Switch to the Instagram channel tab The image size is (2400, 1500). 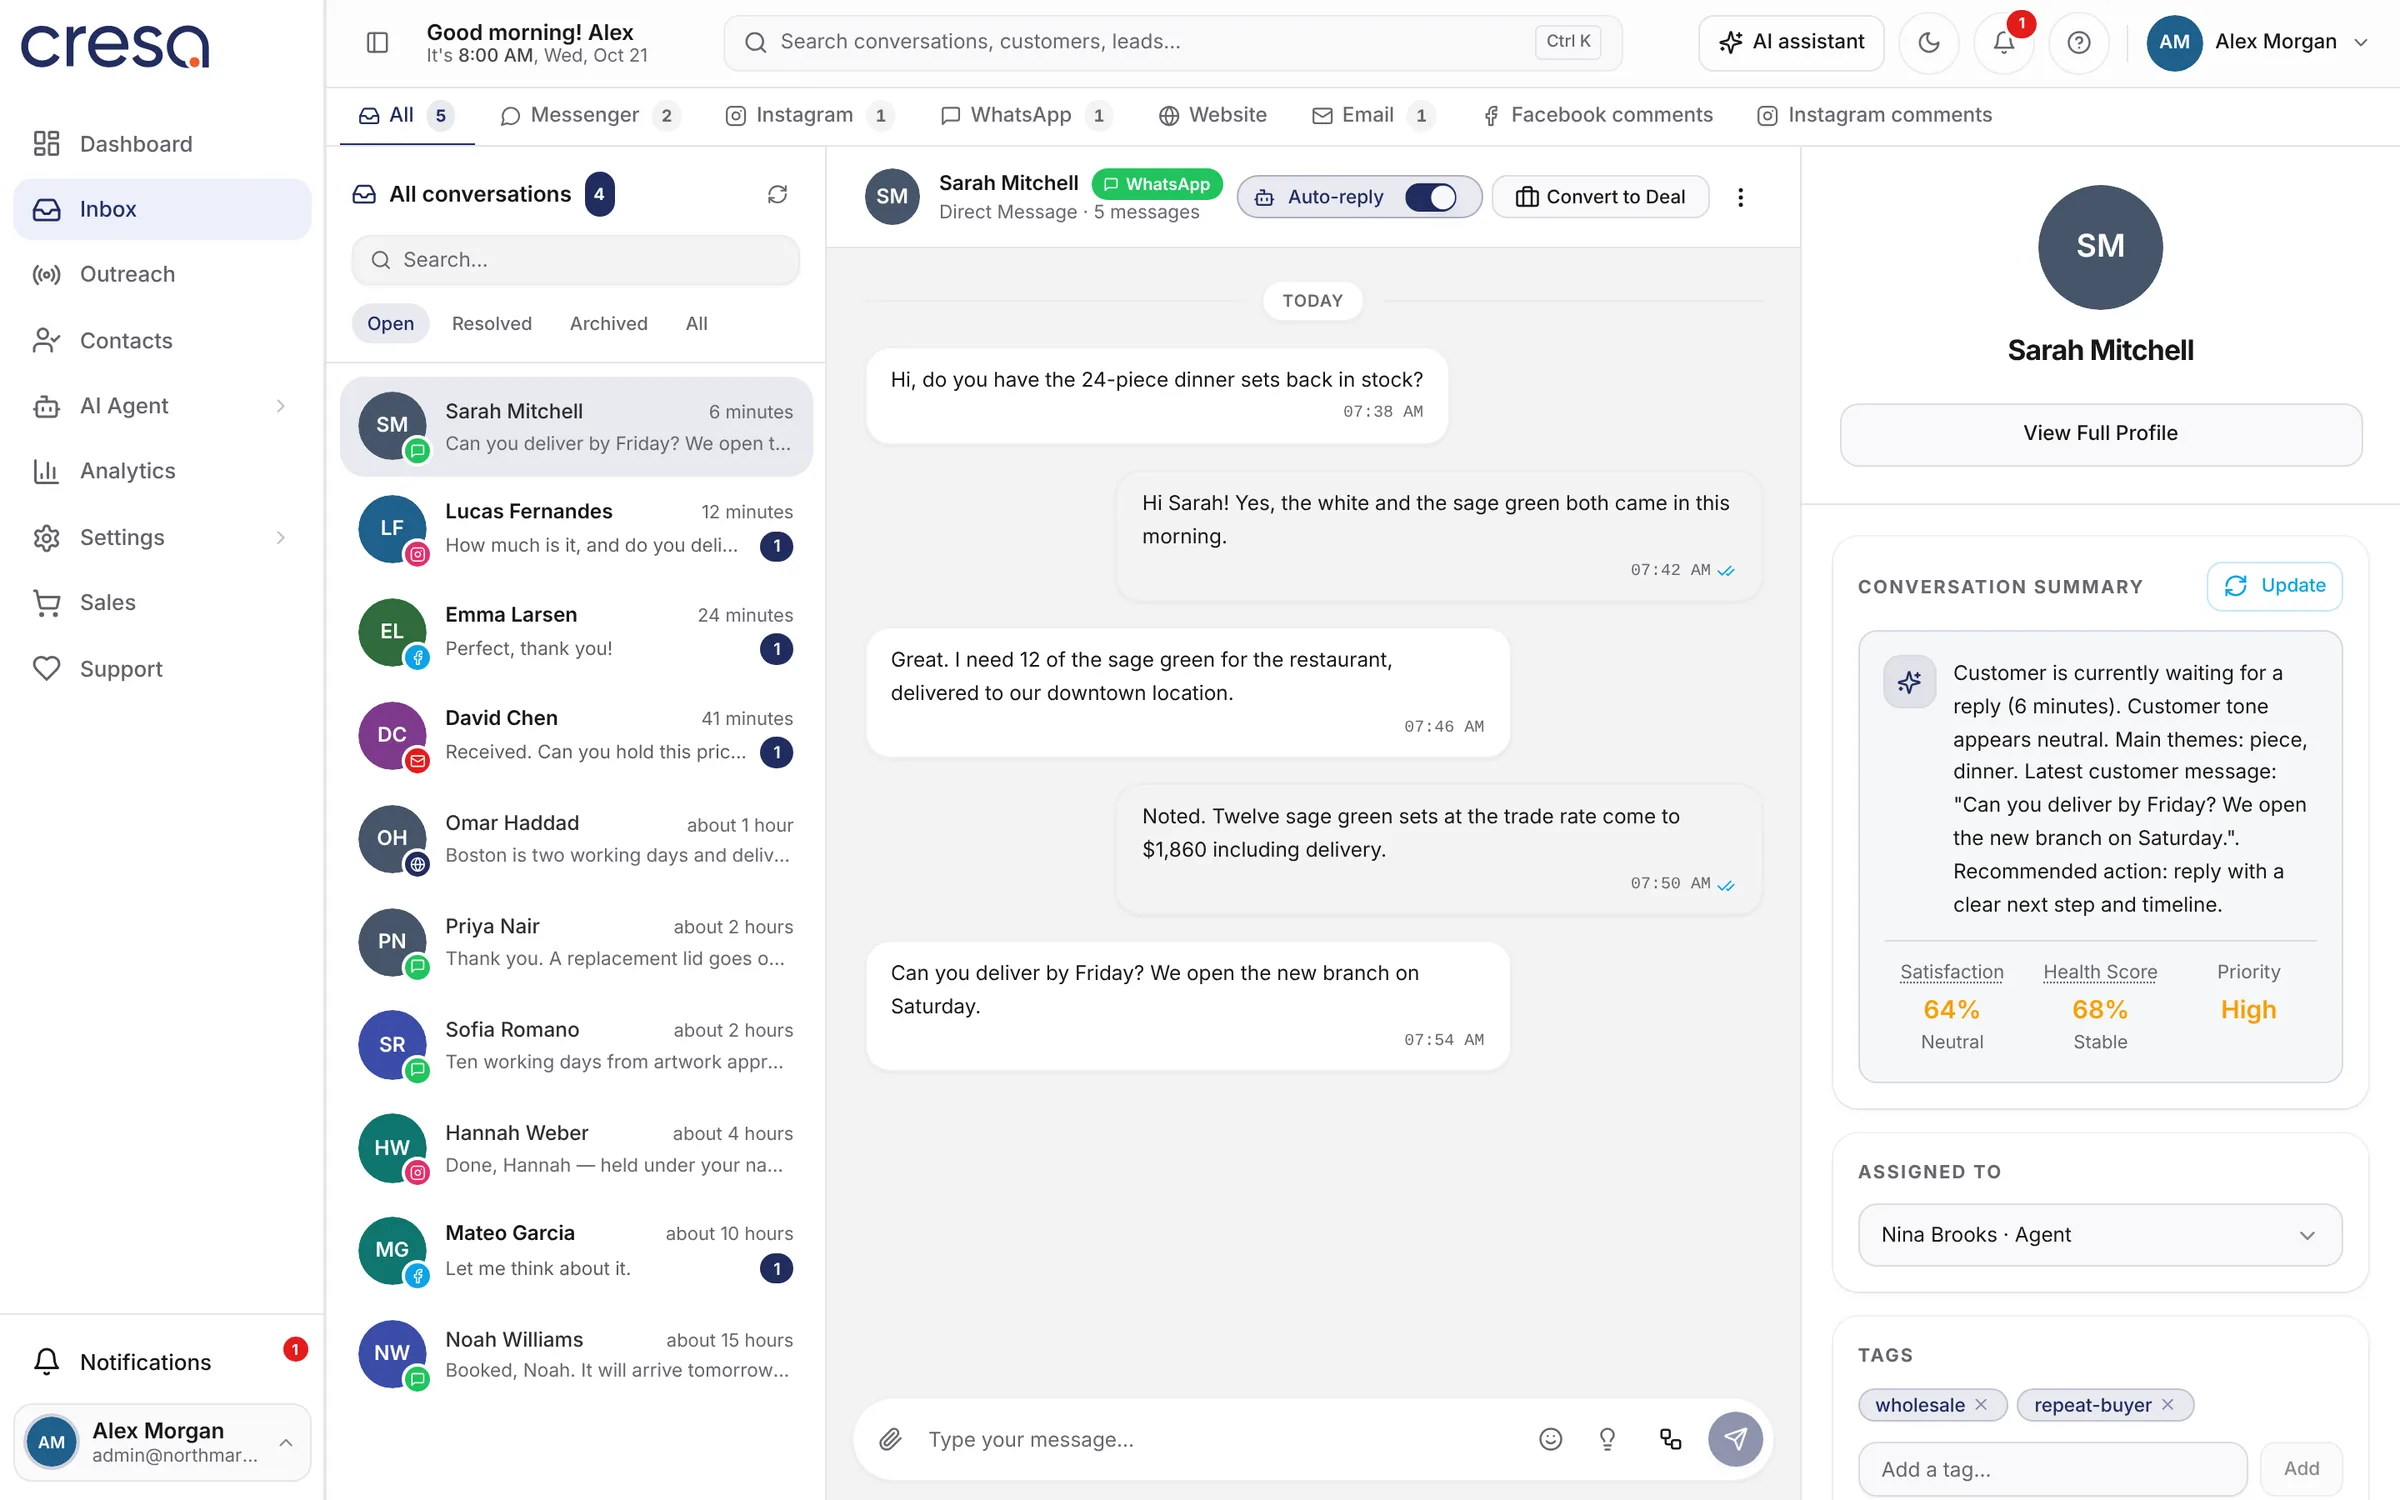pyautogui.click(x=808, y=116)
